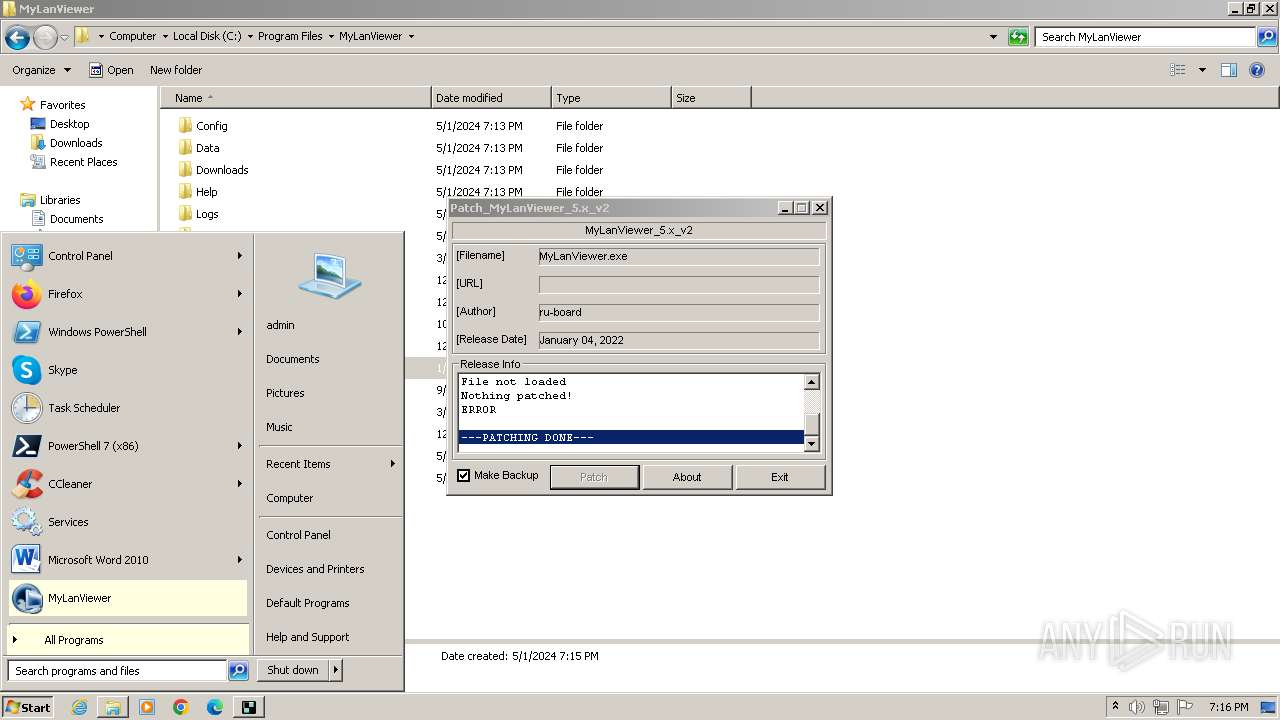Viewport: 1280px width, 720px height.
Task: Open Control Panel icon in Start menu list
Action: pos(27,256)
